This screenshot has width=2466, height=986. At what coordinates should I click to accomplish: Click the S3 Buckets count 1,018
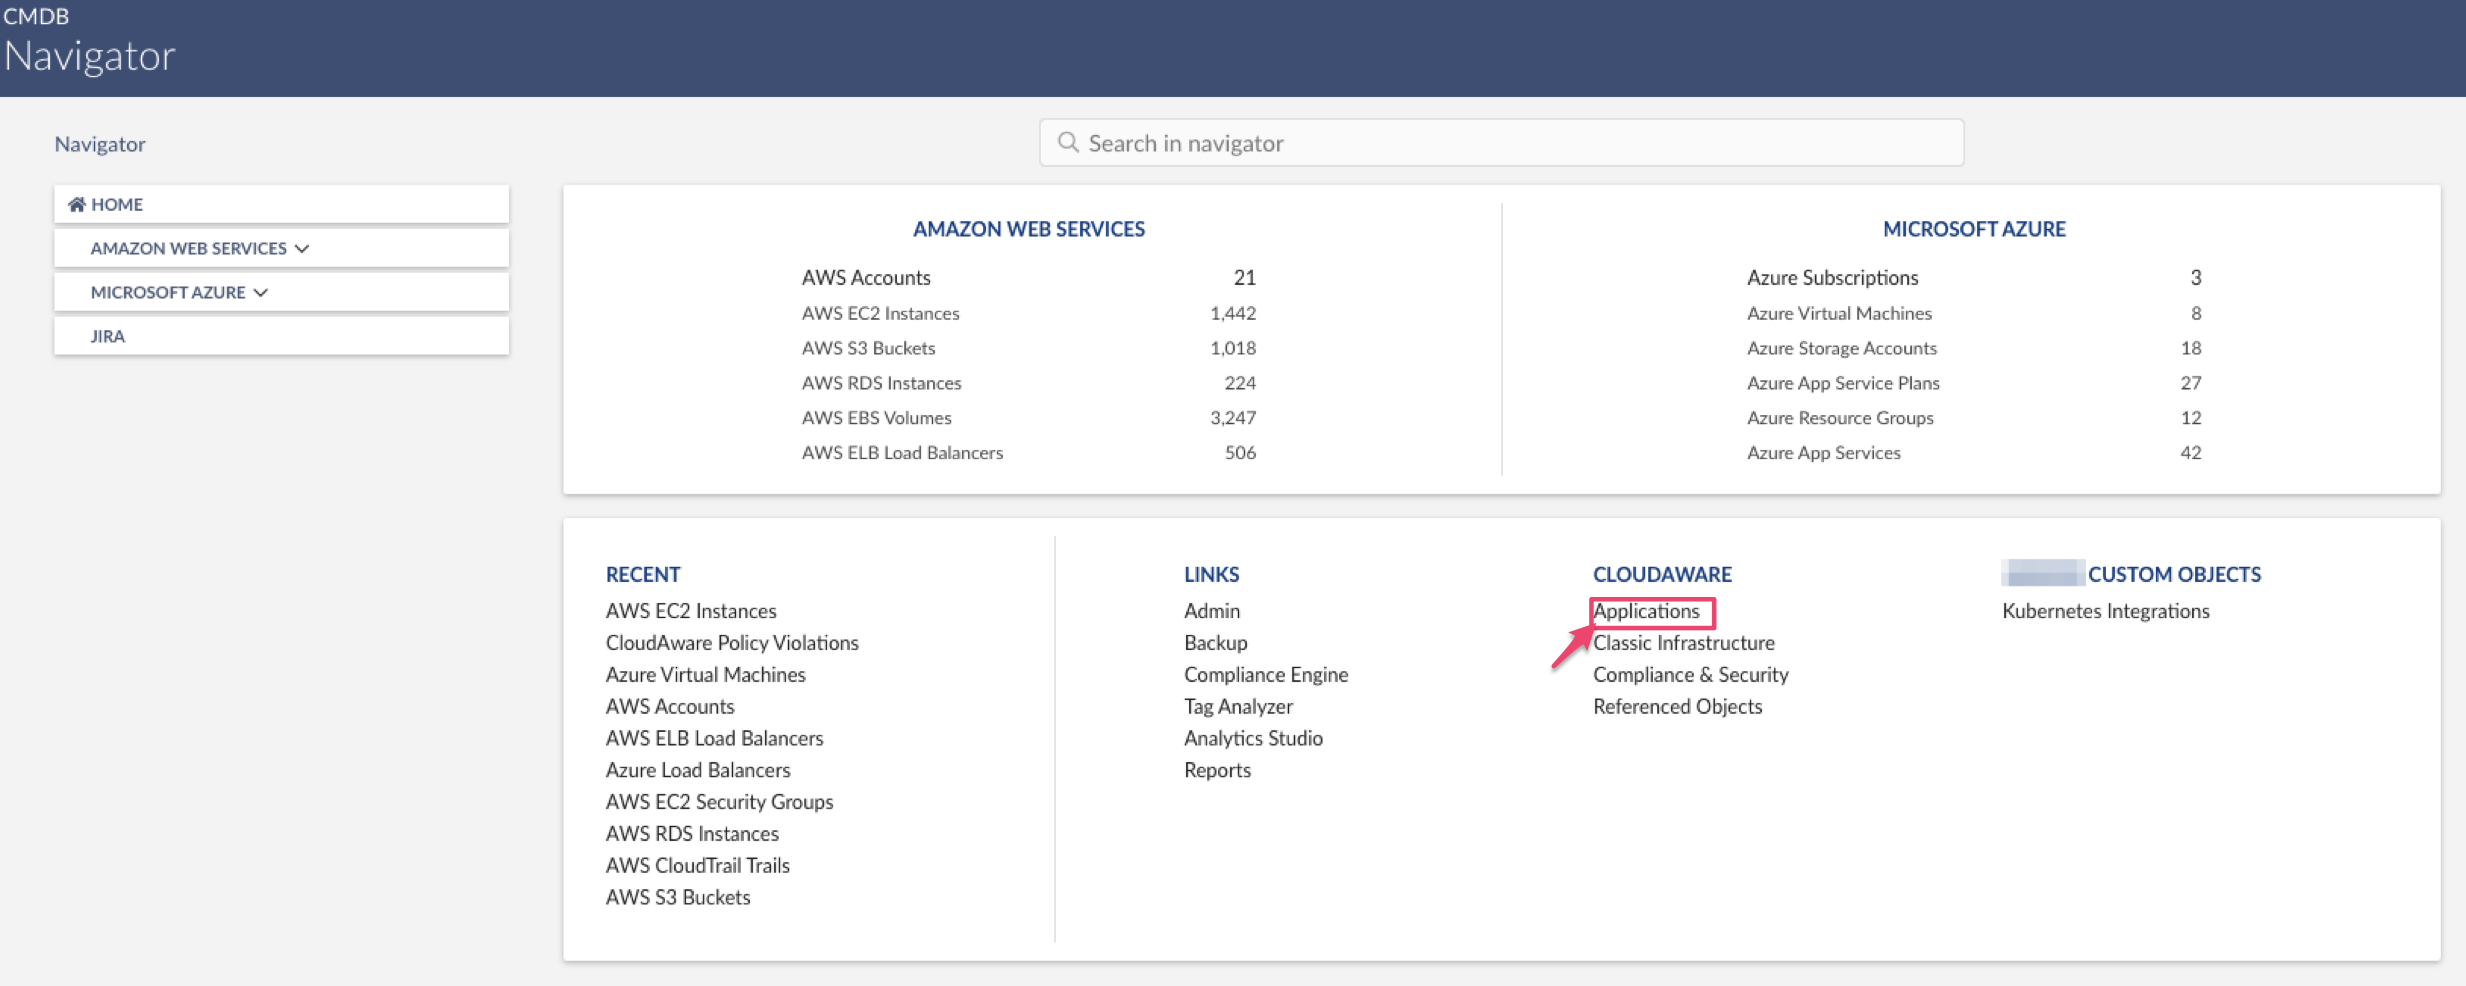tap(1233, 348)
